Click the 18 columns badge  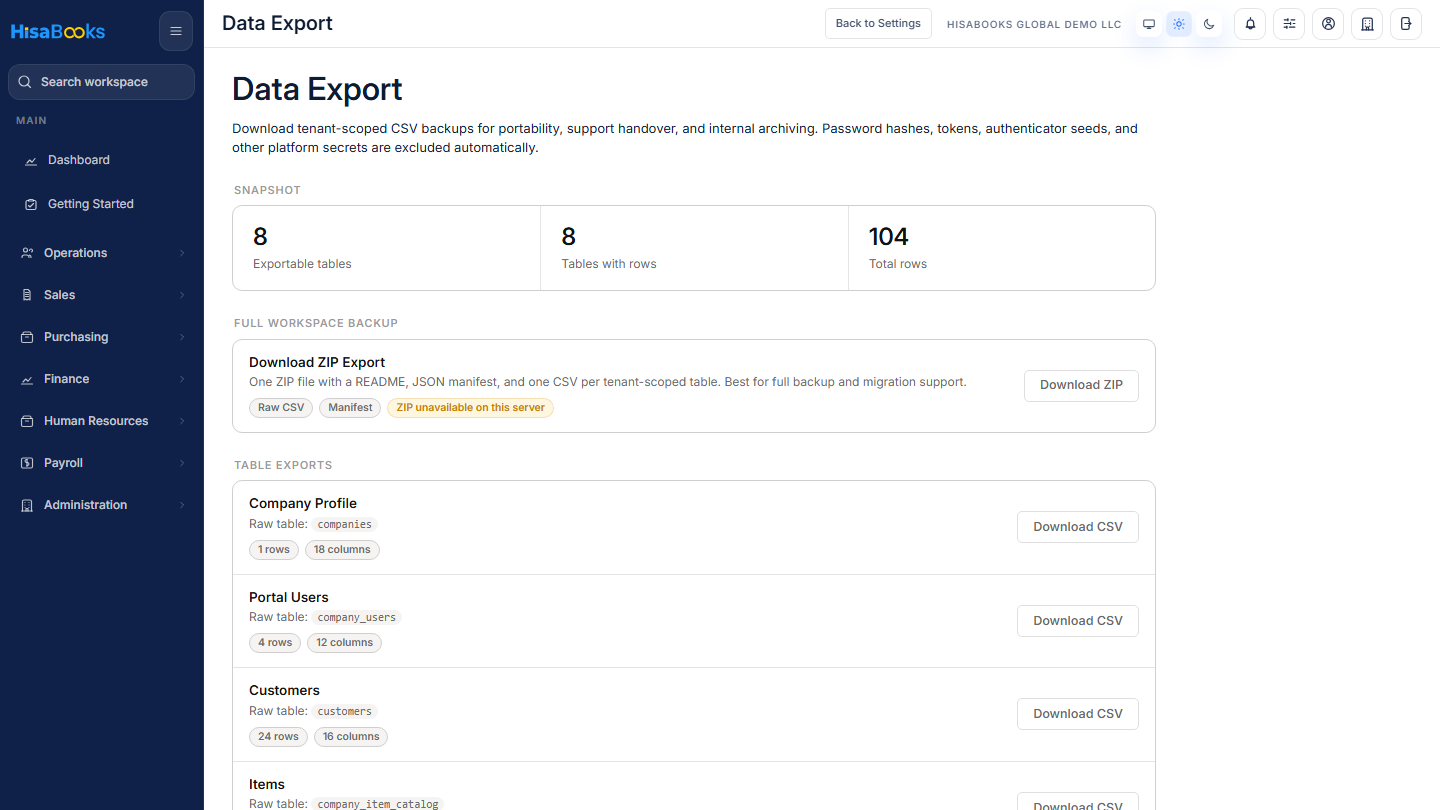[x=342, y=550]
